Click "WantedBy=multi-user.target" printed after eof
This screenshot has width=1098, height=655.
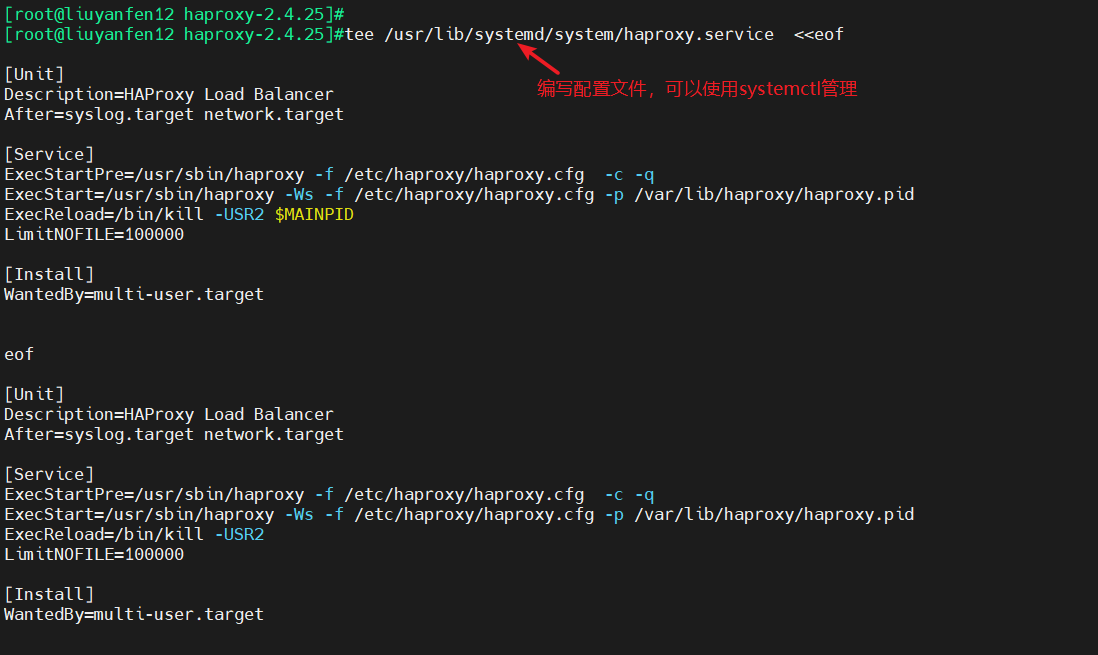click(x=134, y=614)
